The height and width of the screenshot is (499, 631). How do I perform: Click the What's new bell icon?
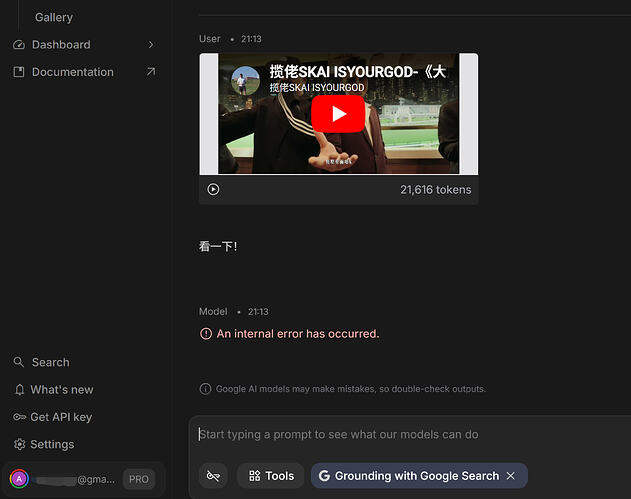coord(19,390)
